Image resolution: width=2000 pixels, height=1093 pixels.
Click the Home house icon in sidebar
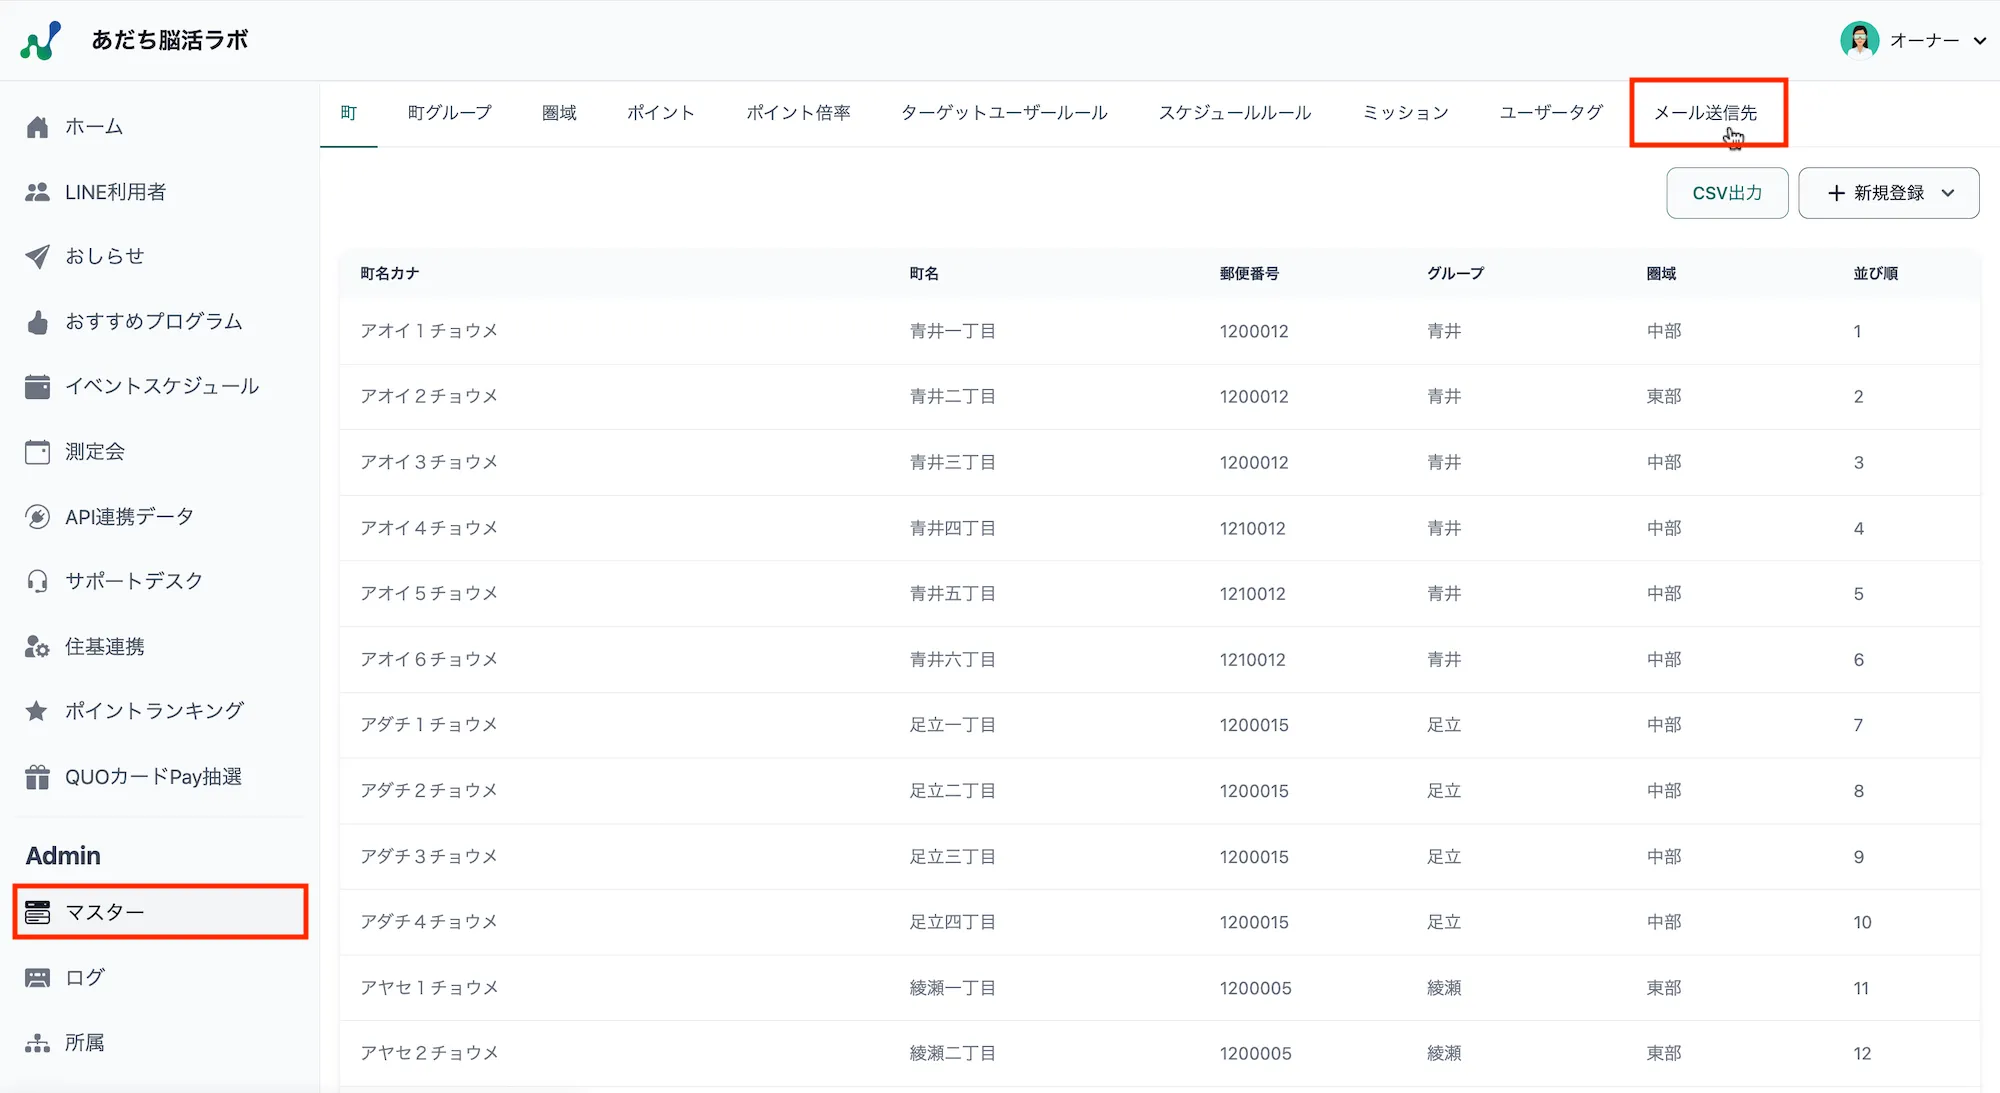[38, 127]
